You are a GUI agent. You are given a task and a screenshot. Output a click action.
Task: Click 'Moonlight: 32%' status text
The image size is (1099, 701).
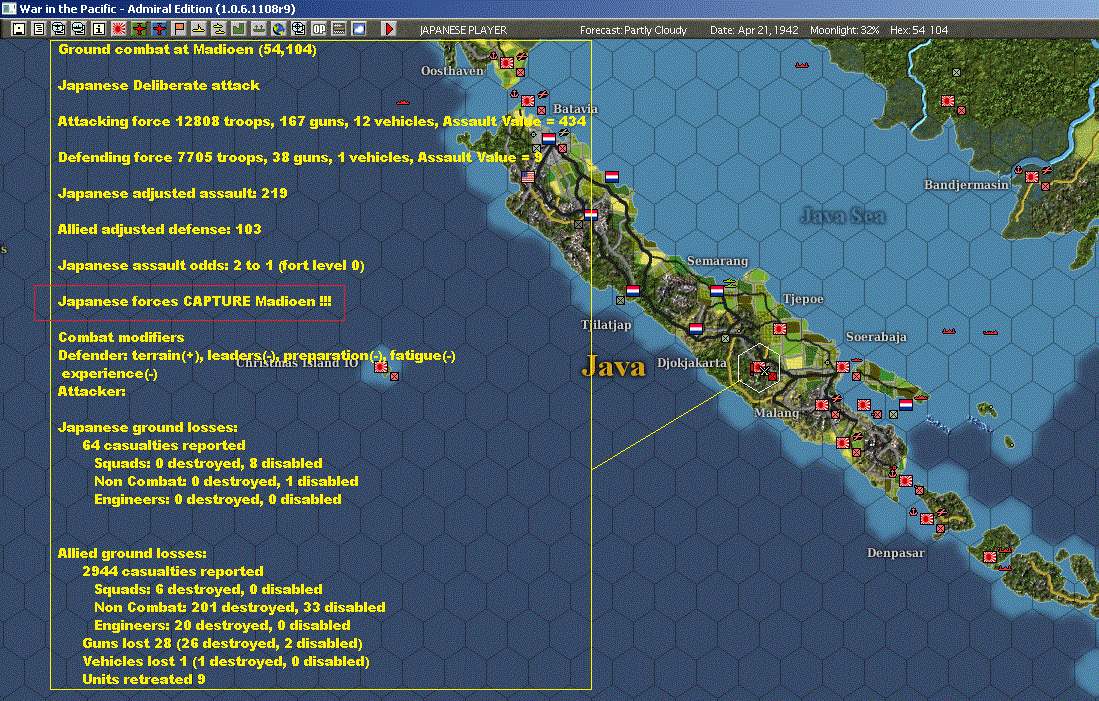[845, 30]
